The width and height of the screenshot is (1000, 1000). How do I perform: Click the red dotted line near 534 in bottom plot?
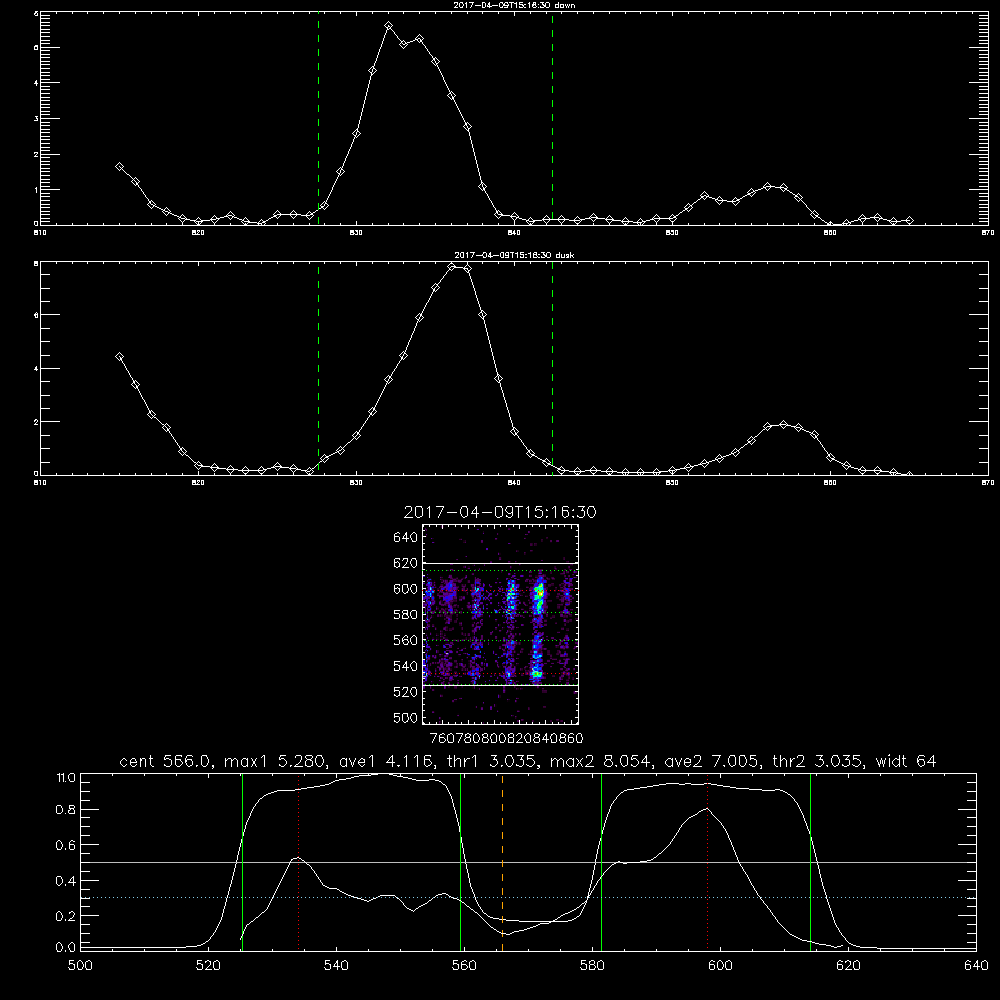pyautogui.click(x=298, y=861)
